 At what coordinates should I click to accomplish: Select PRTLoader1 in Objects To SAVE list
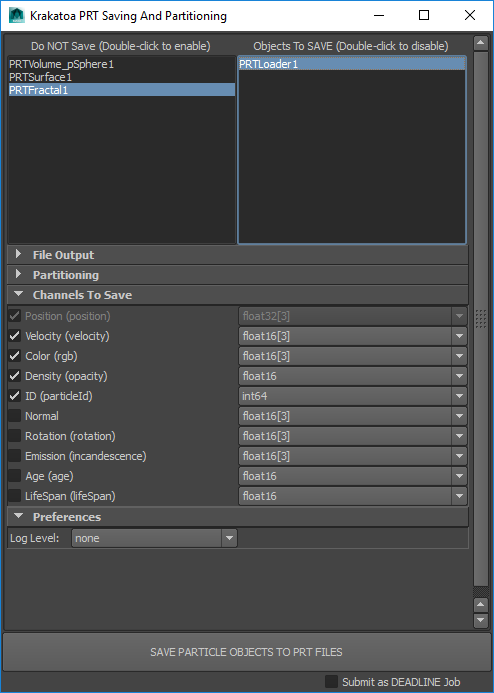[352, 64]
